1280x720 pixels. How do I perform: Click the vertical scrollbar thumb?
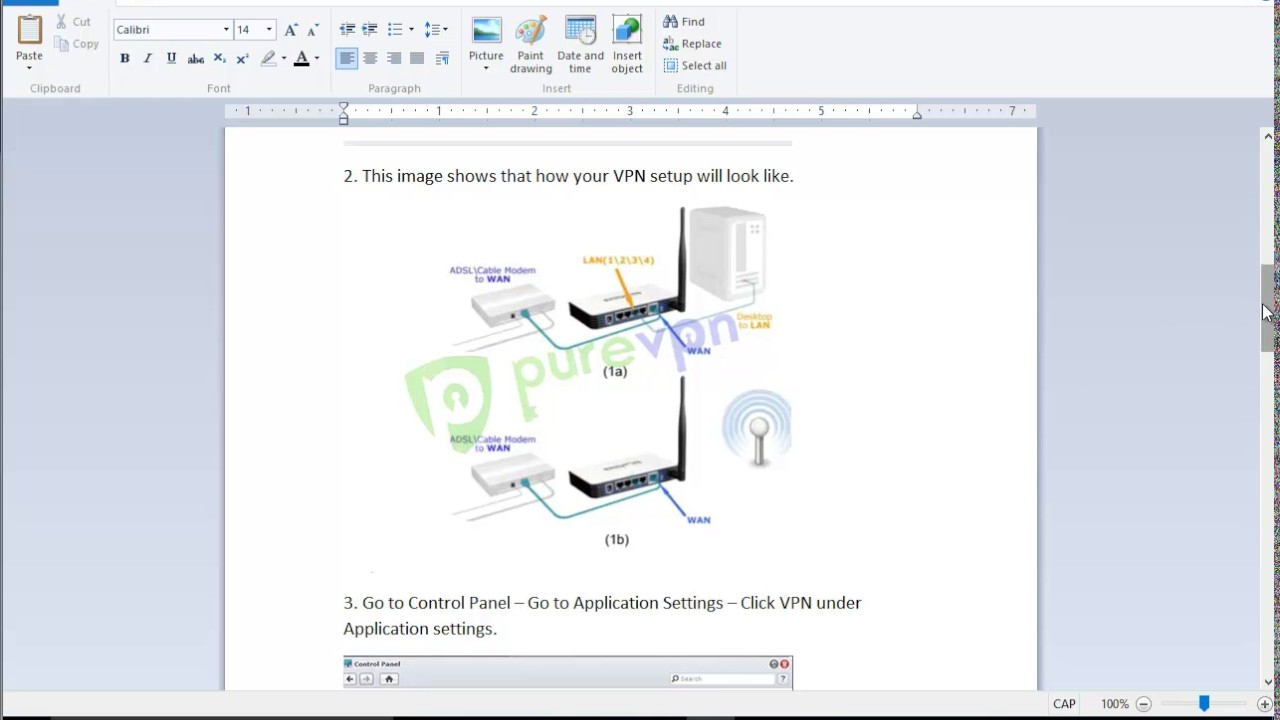(1268, 308)
